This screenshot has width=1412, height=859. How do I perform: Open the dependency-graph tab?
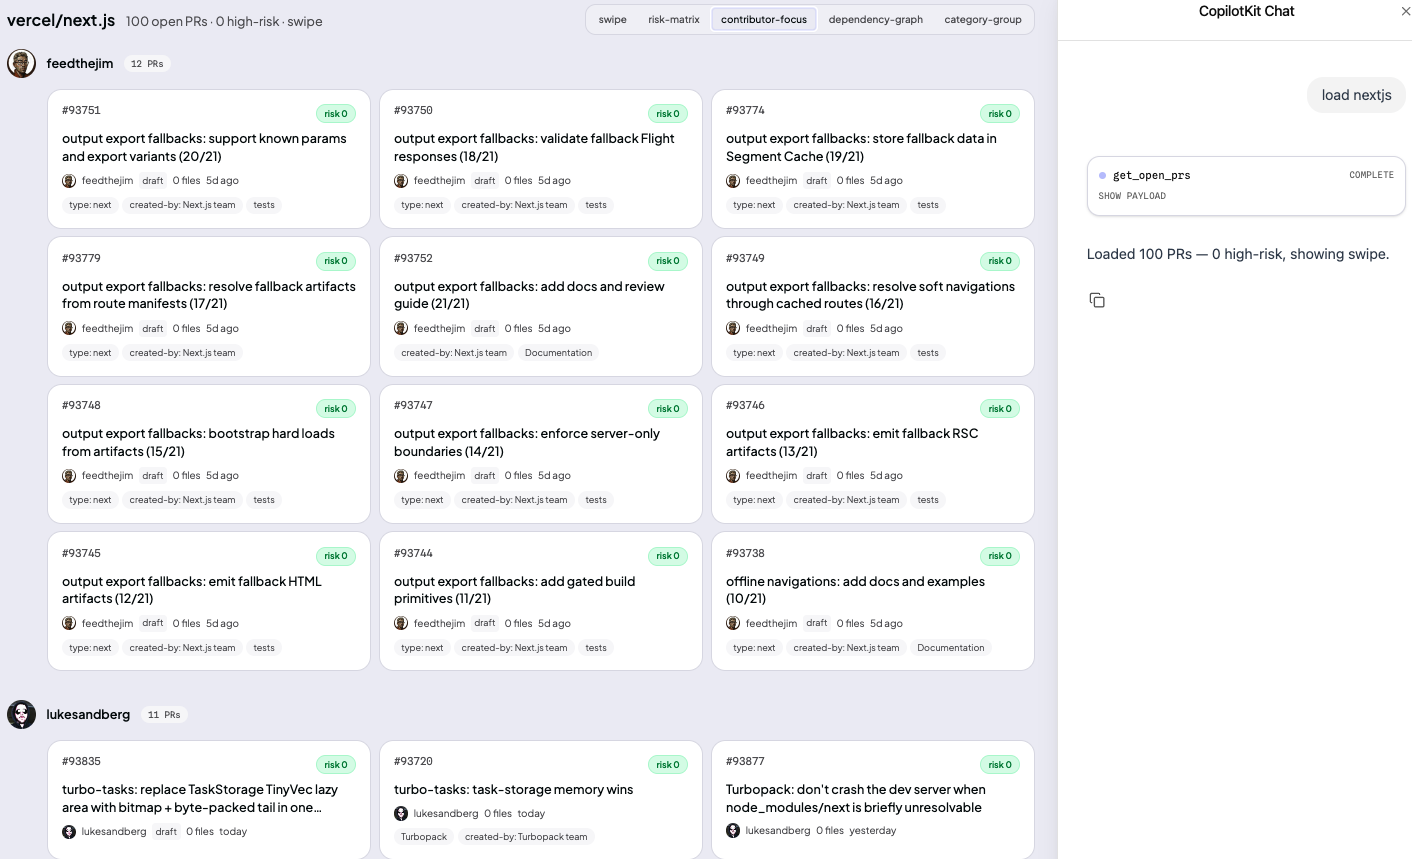[875, 19]
